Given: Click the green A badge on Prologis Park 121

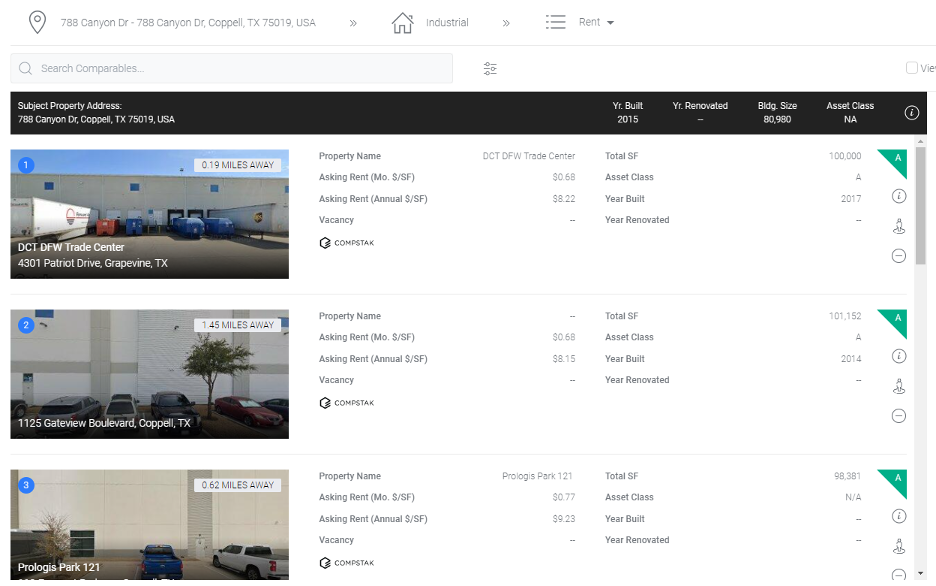Looking at the screenshot, I should [896, 480].
